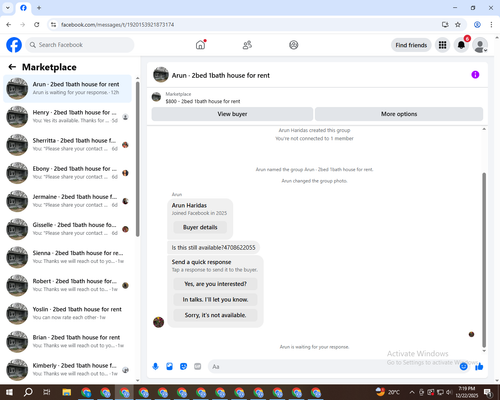Image resolution: width=500 pixels, height=400 pixels.
Task: Open the Groups icon in top navigation
Action: [294, 45]
